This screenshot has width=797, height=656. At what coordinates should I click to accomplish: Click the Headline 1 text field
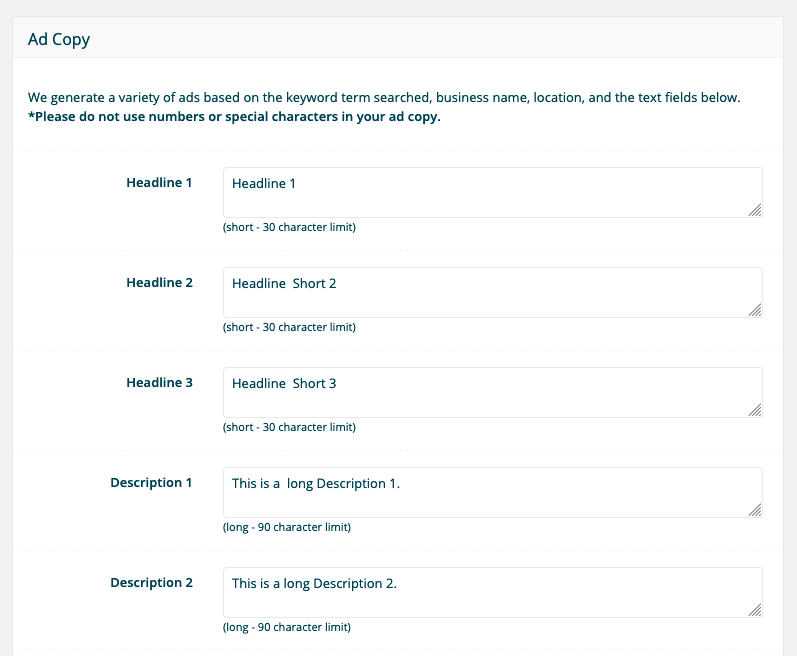click(490, 192)
